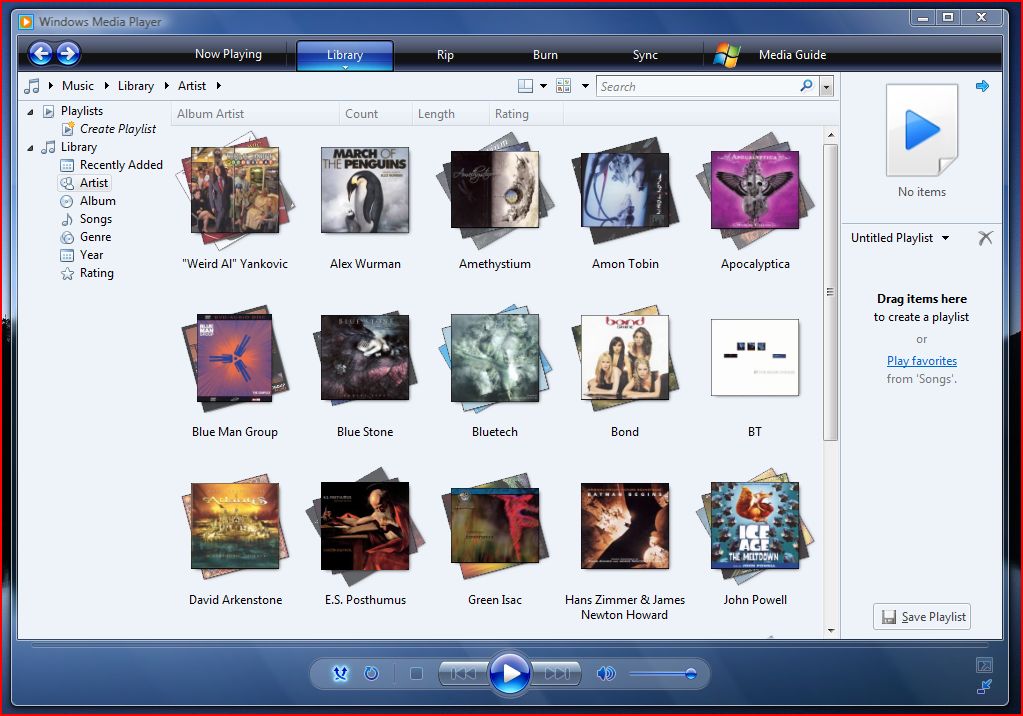
Task: Click the Recently Added calendar icon
Action: coord(67,165)
